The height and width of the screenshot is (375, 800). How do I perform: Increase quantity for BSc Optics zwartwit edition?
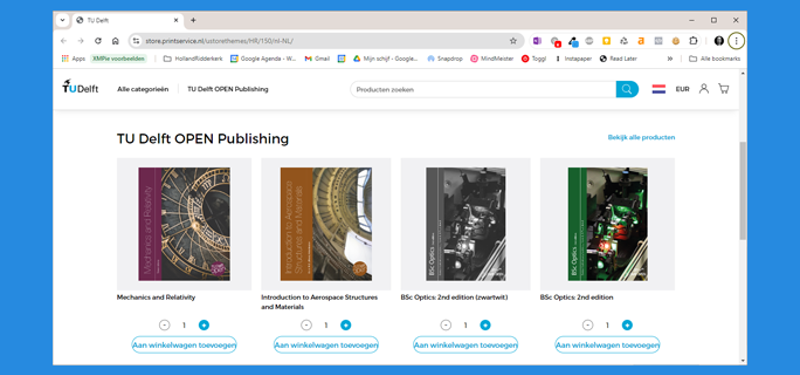[485, 325]
